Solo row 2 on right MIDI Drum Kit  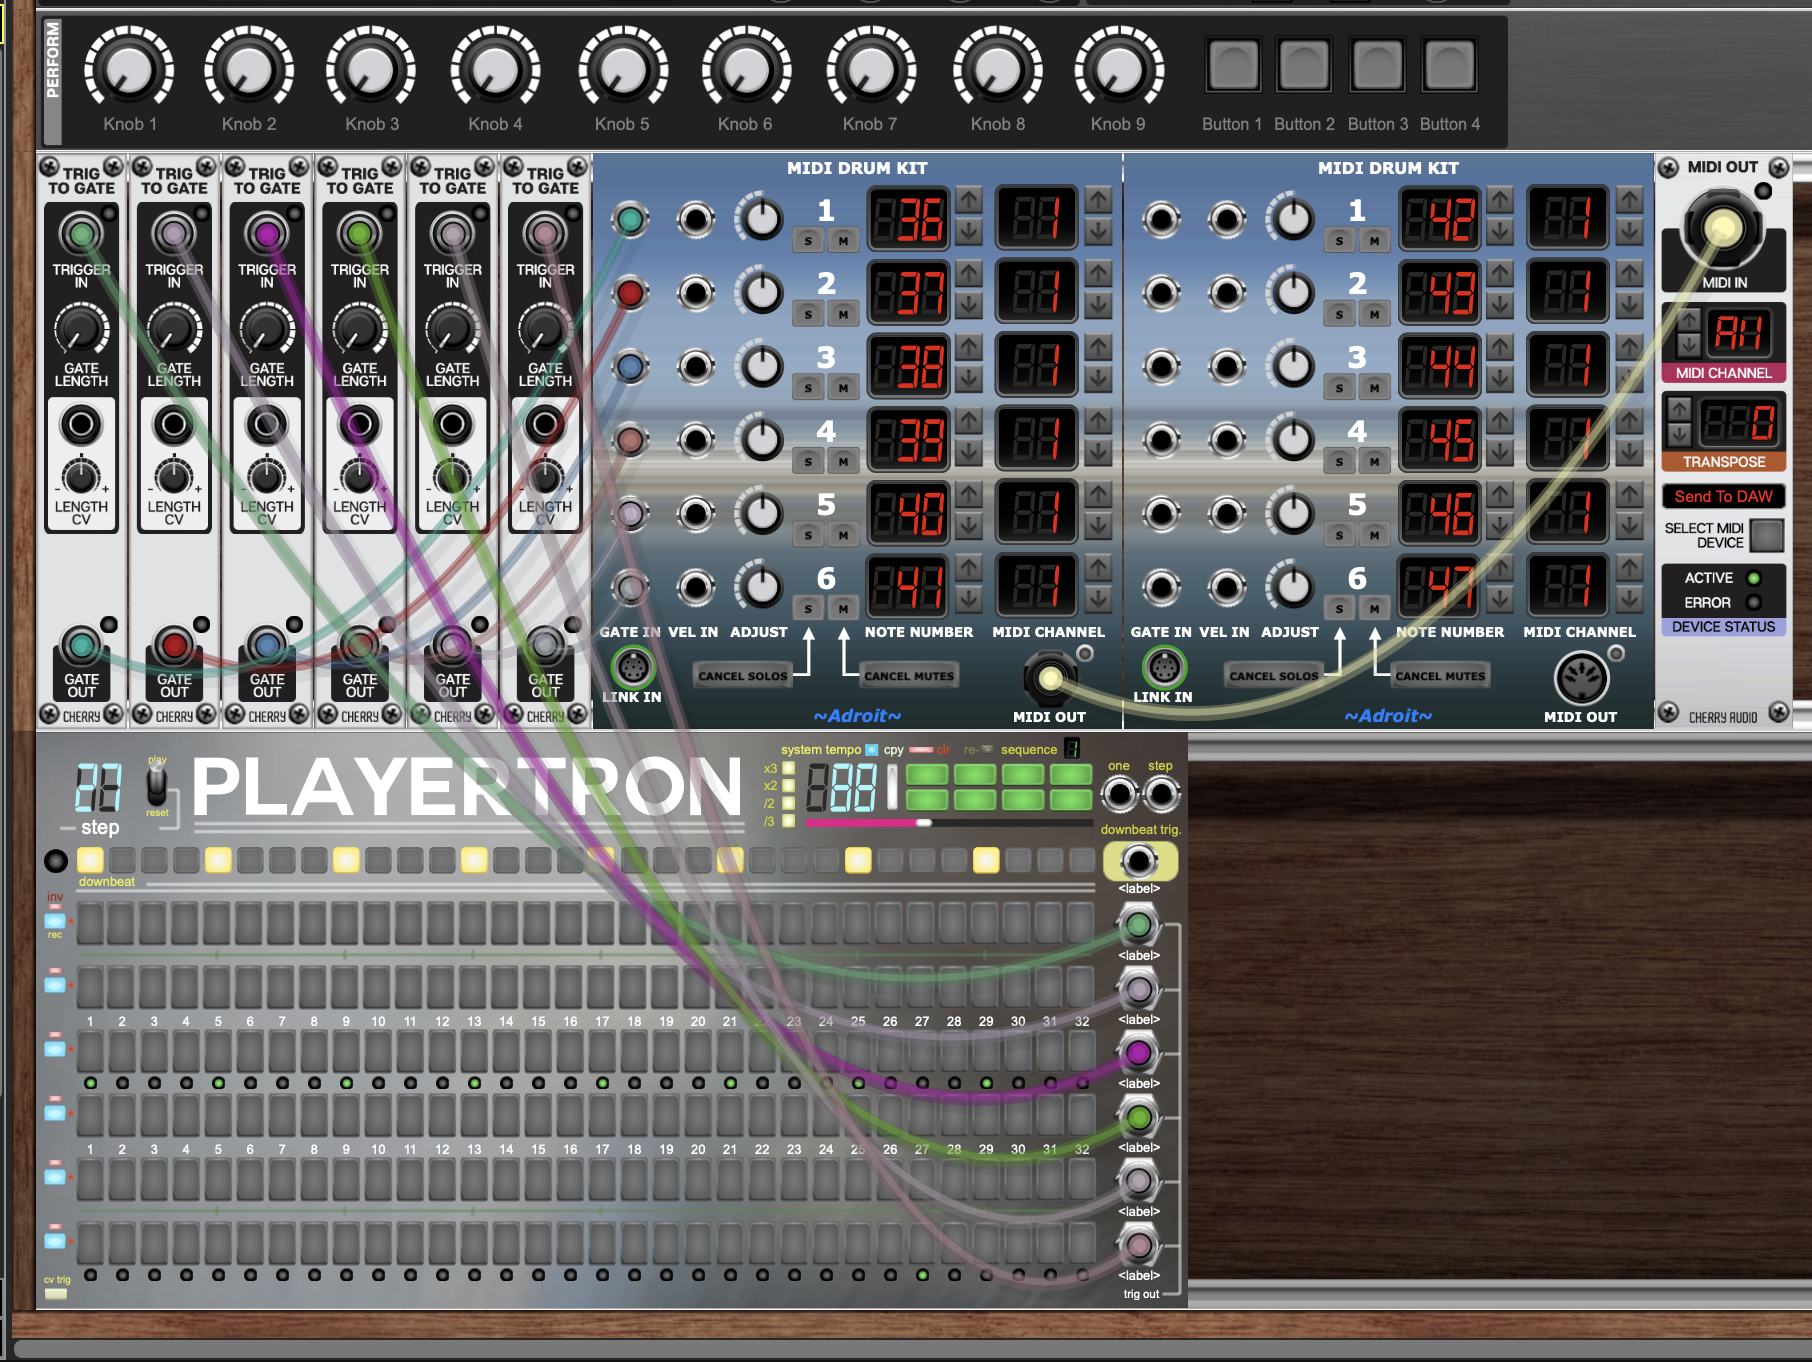coord(1339,314)
